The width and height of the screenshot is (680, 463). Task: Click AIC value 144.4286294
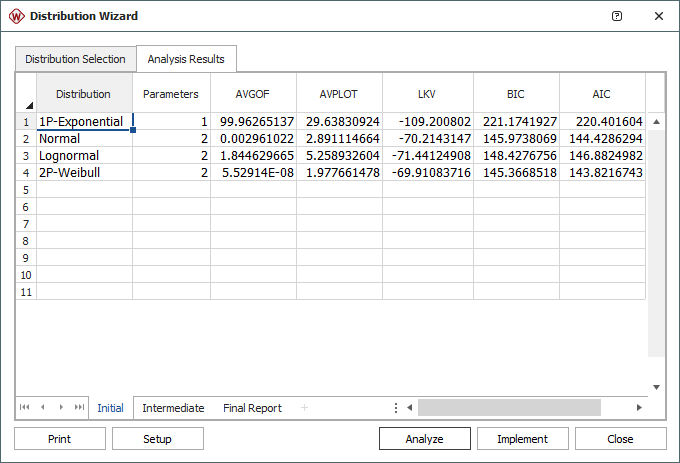(602, 139)
